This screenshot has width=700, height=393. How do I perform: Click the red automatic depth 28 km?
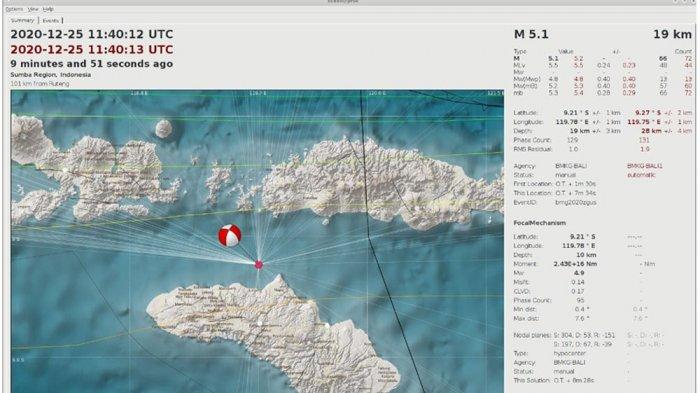click(x=651, y=131)
